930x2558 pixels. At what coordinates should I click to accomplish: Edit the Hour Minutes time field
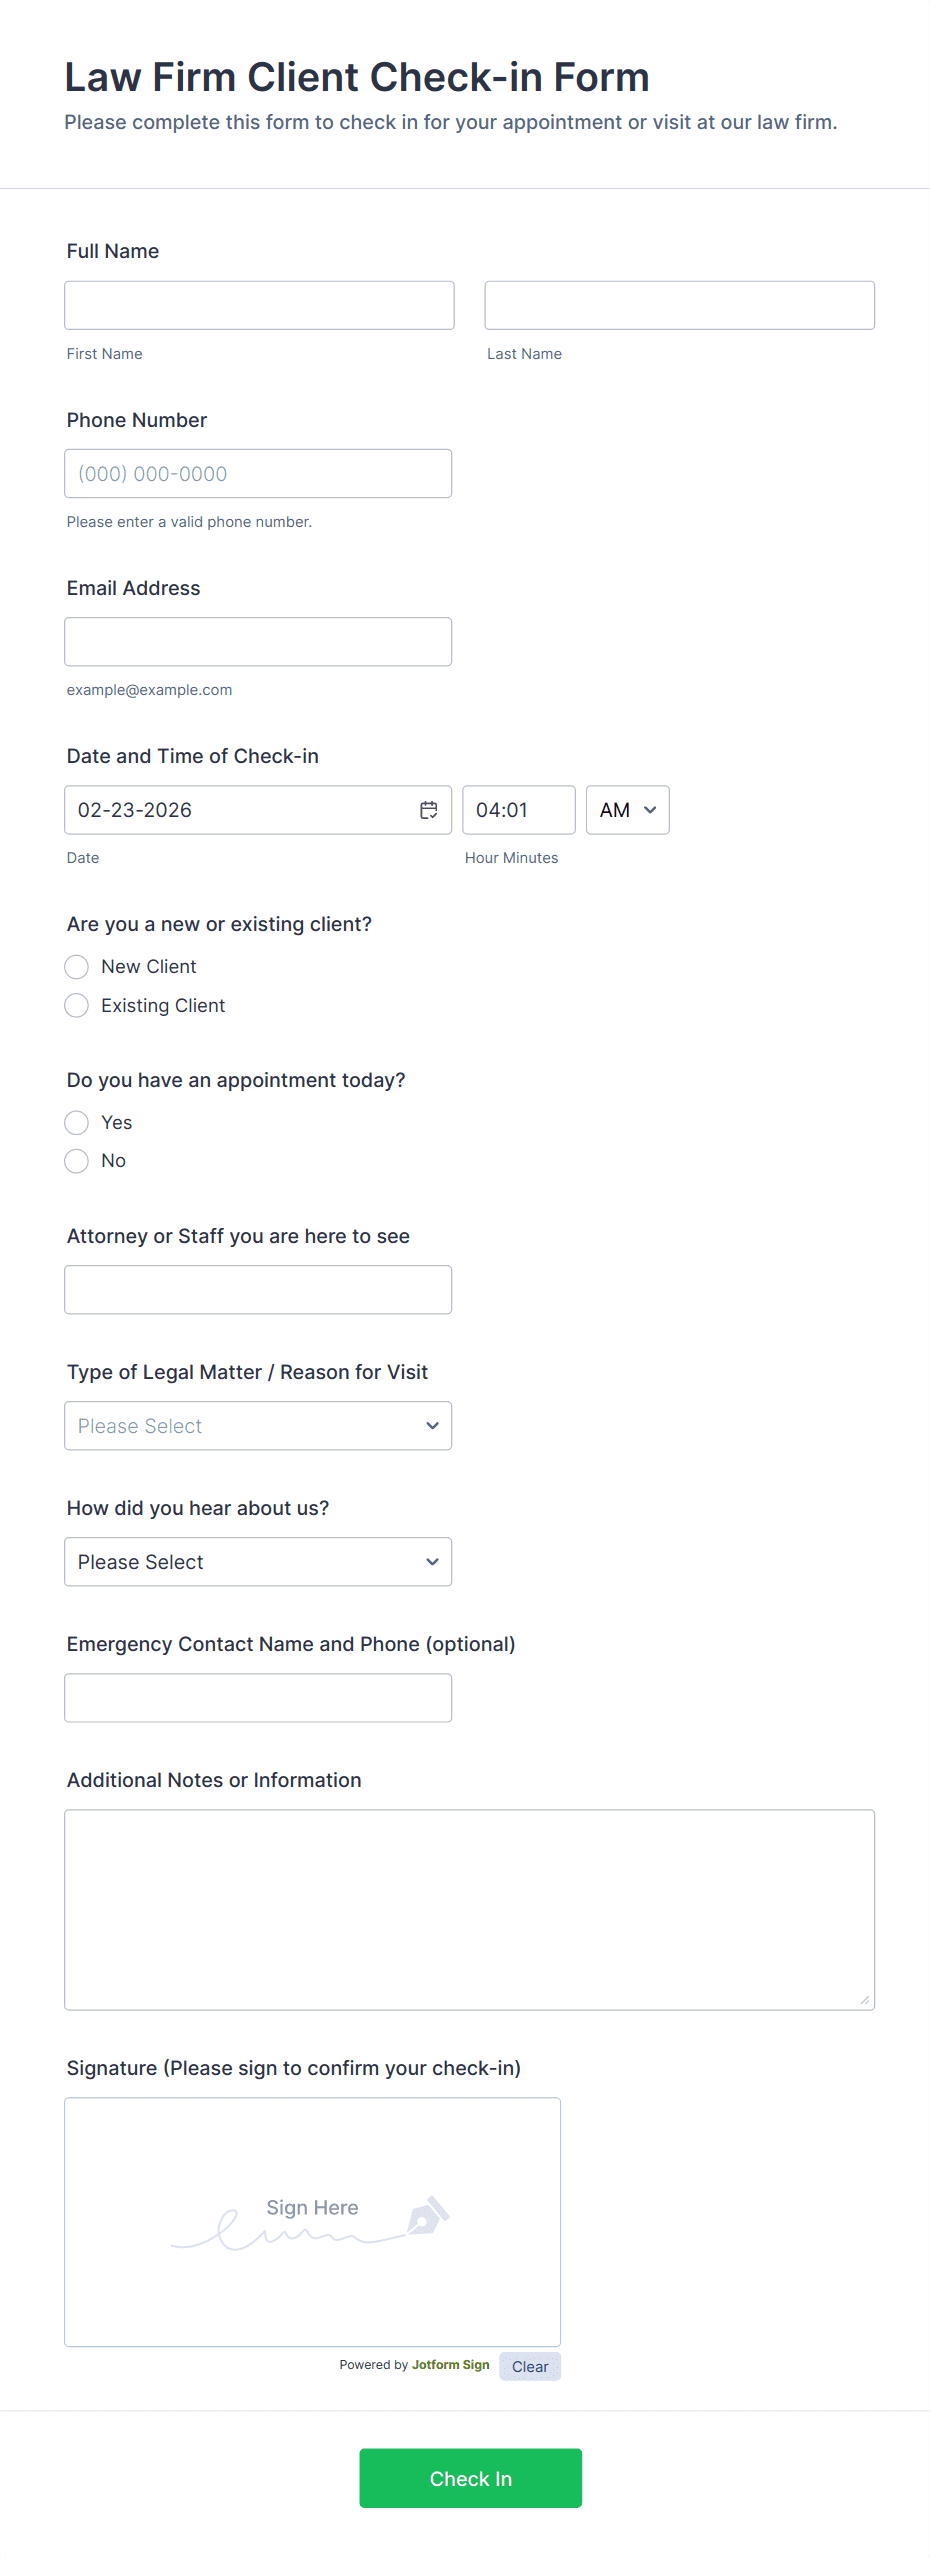click(518, 810)
